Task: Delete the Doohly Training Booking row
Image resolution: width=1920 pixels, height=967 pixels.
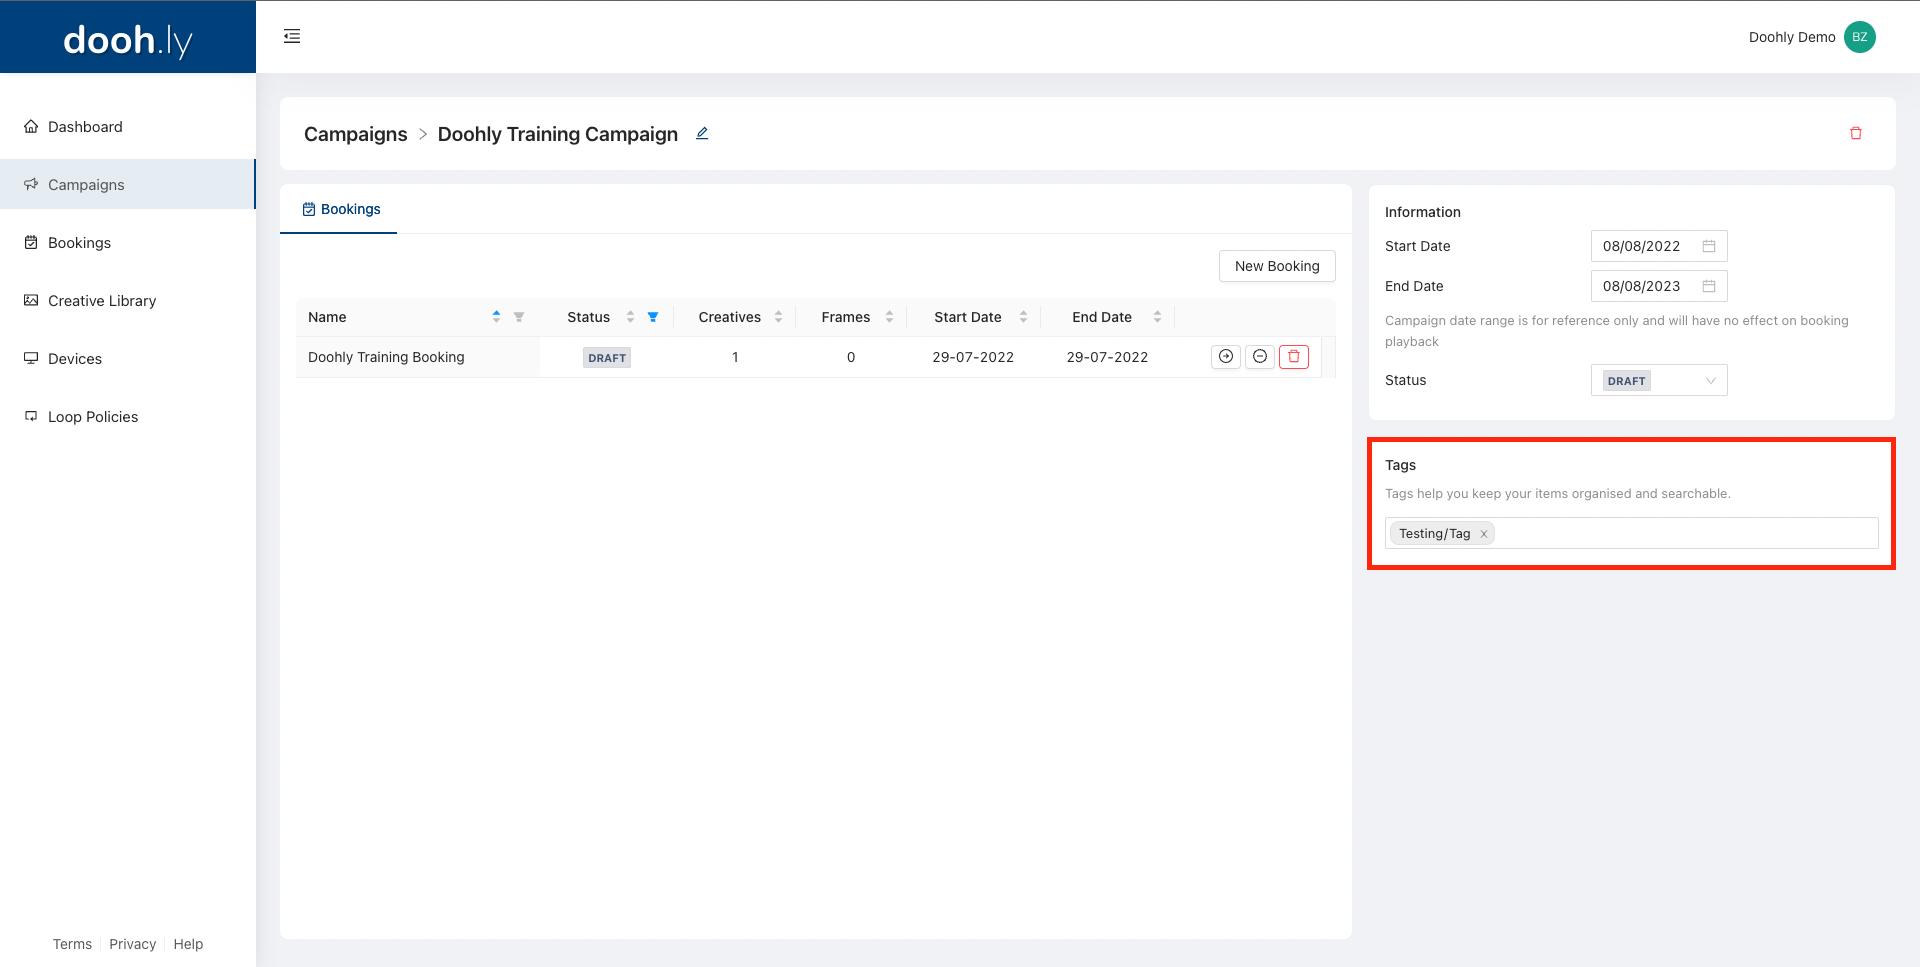Action: (1294, 357)
